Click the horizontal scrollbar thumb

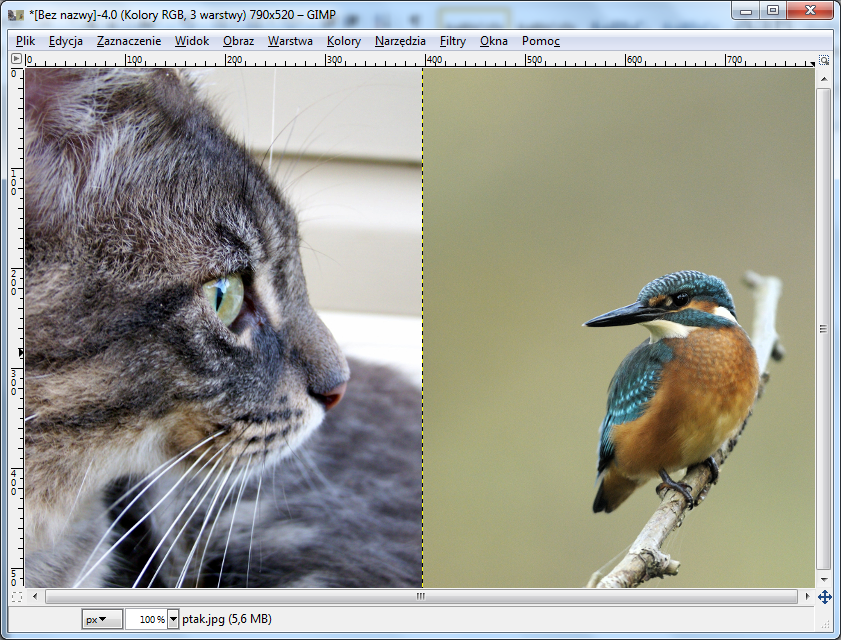click(421, 596)
